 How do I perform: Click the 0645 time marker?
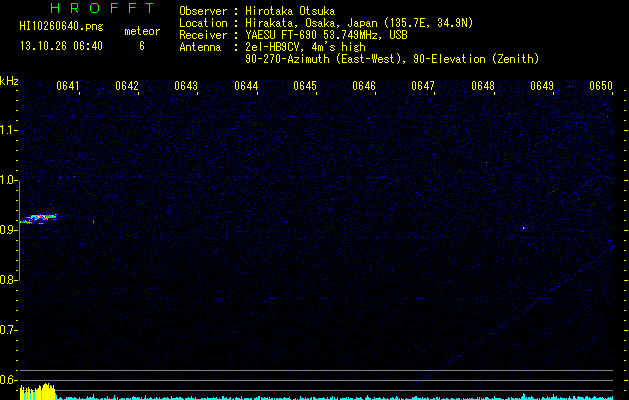[x=305, y=86]
